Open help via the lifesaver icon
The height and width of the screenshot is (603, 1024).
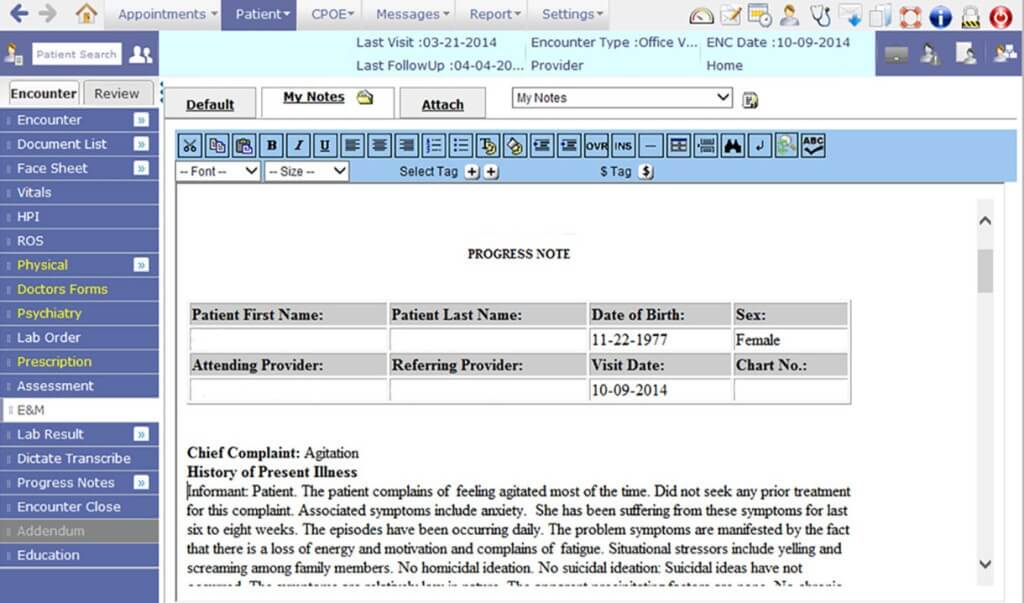coord(908,15)
